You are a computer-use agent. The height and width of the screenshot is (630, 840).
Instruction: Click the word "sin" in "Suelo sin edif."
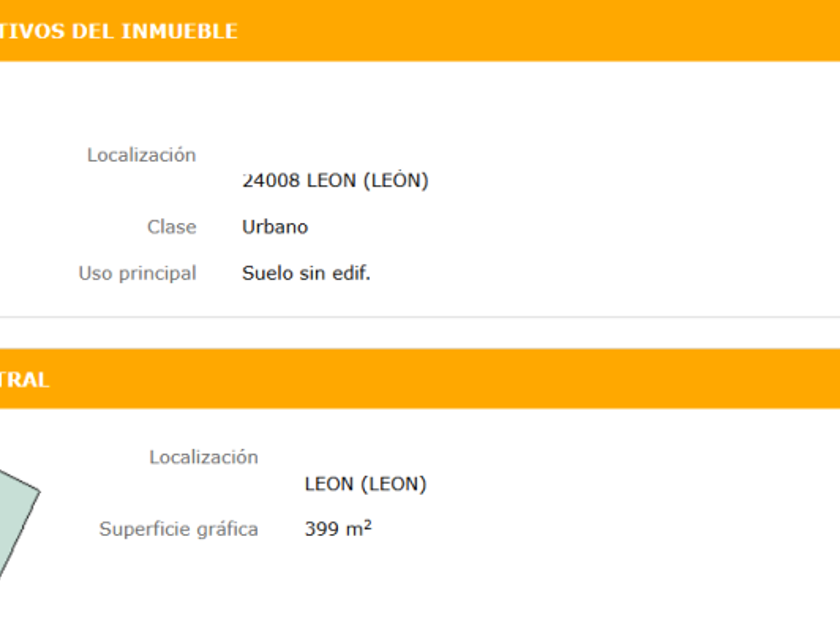312,273
